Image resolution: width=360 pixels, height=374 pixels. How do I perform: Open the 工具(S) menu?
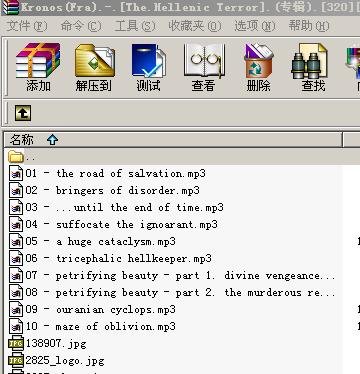(x=135, y=26)
